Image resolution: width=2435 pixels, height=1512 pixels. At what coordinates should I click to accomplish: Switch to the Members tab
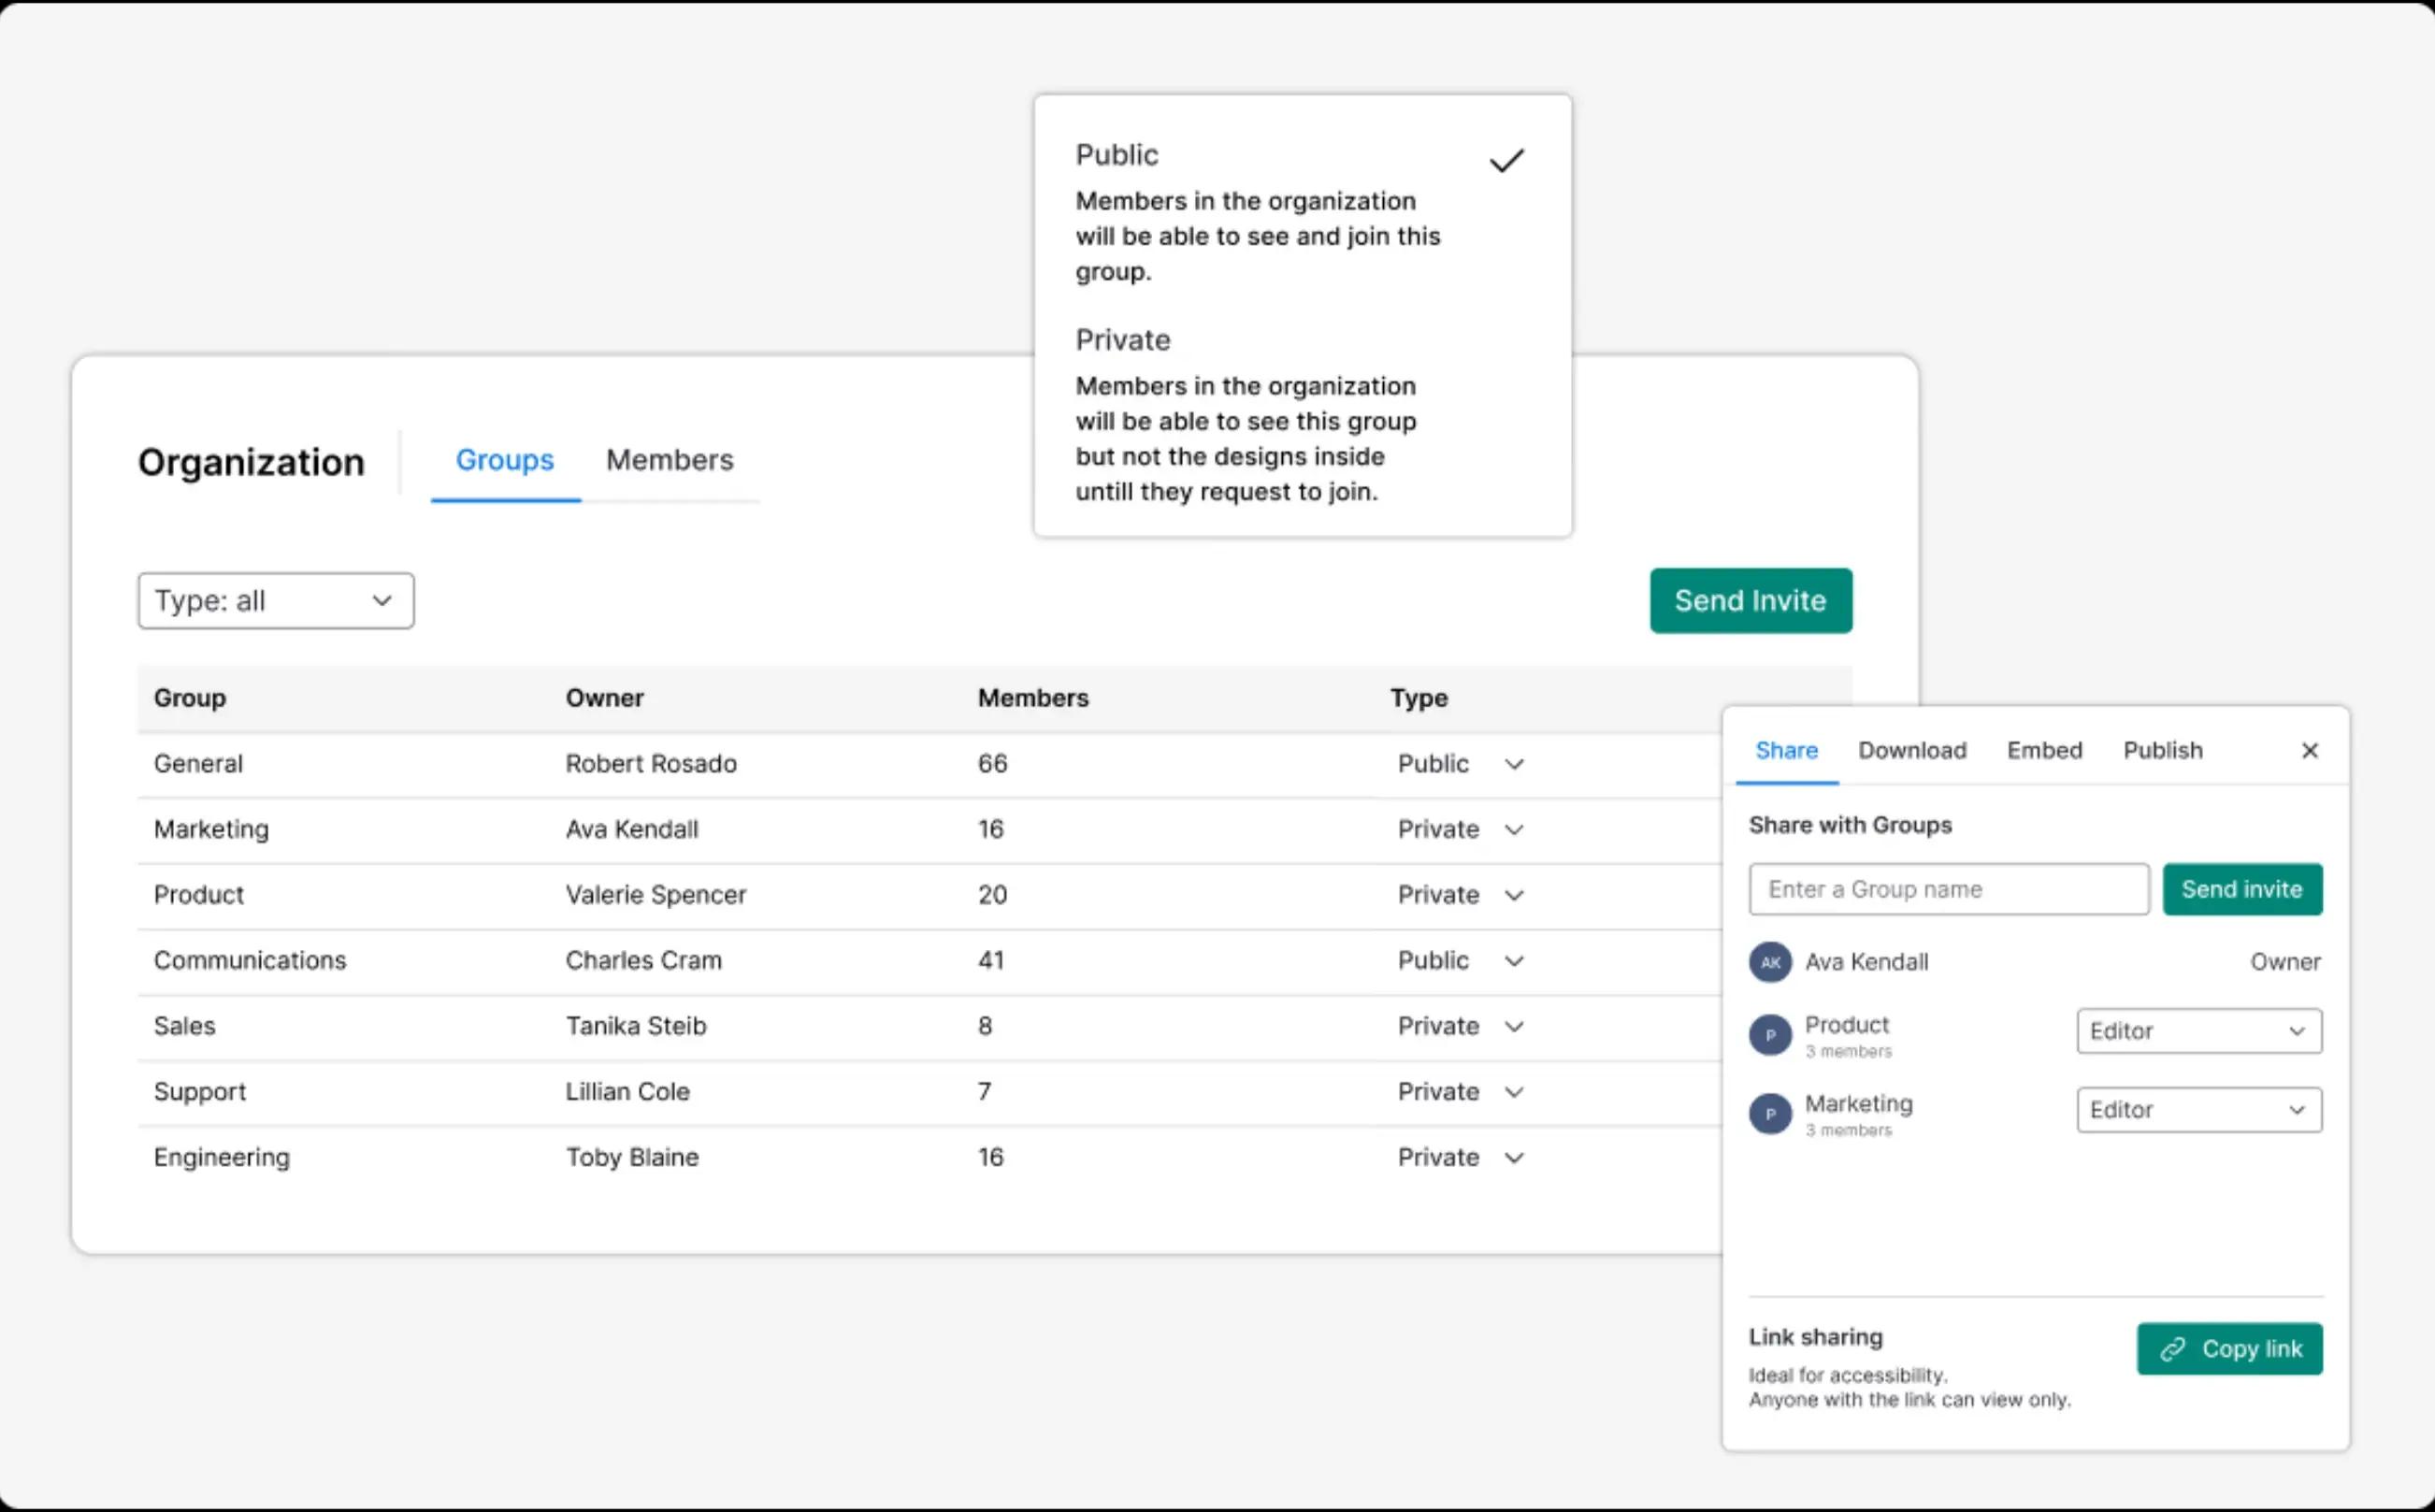[667, 458]
